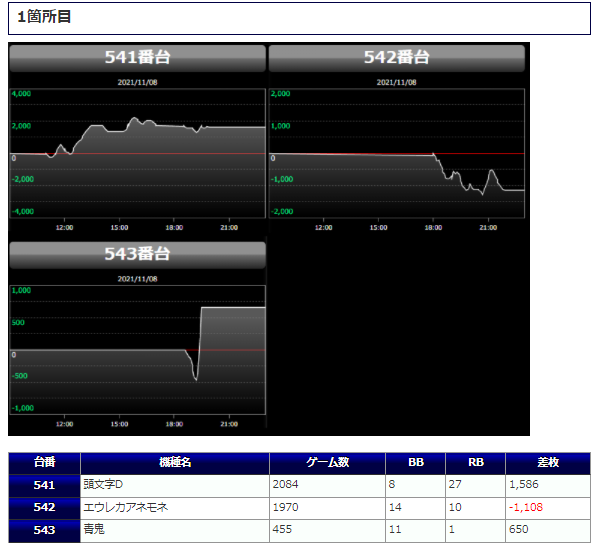The height and width of the screenshot is (545, 593).
Task: Select the 差枚 column header
Action: (548, 463)
